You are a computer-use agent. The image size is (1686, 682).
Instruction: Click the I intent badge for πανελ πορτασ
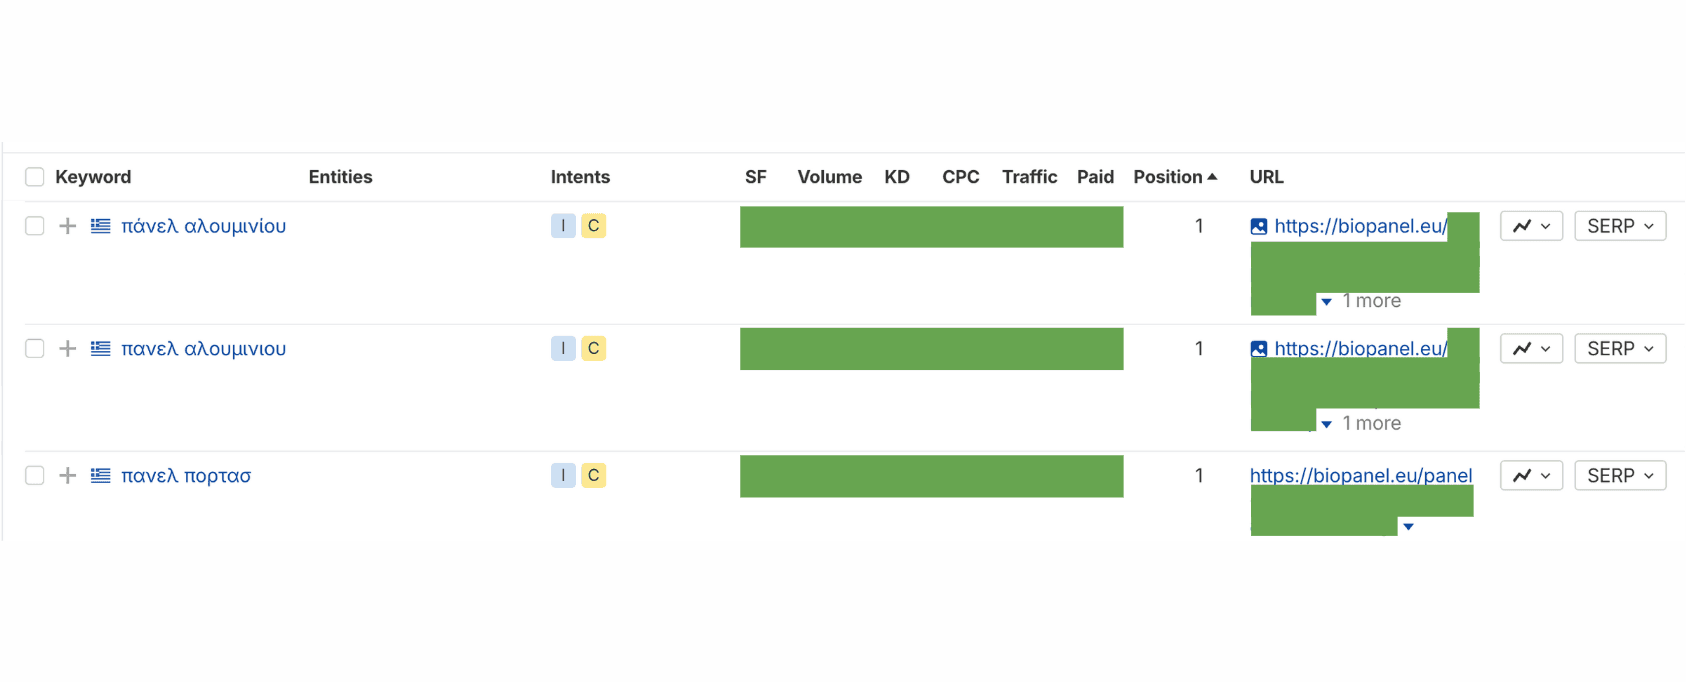[563, 476]
